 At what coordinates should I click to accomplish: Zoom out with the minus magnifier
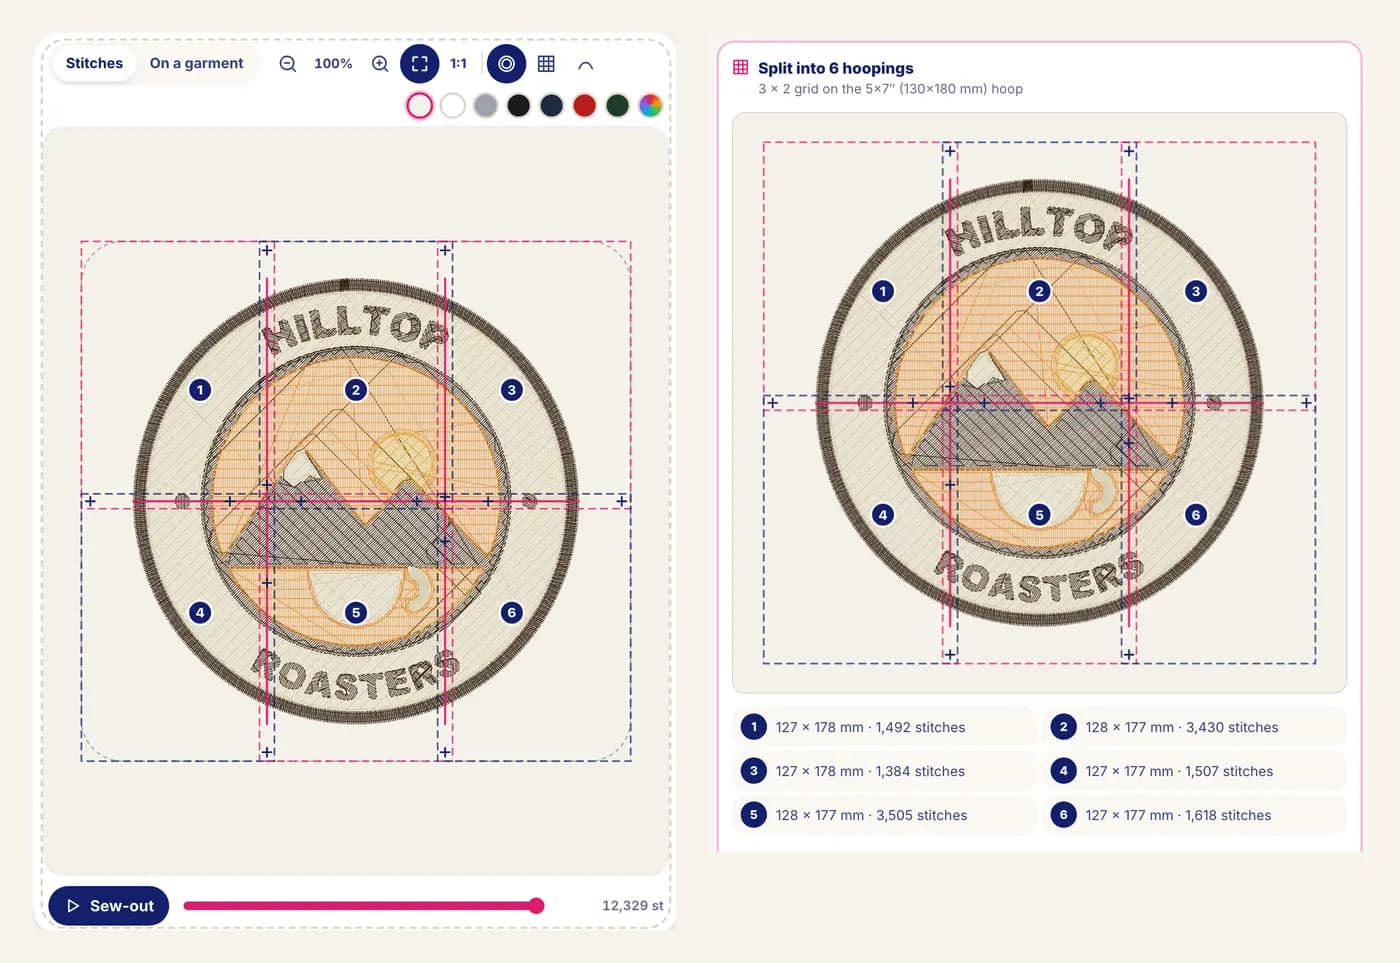click(288, 63)
